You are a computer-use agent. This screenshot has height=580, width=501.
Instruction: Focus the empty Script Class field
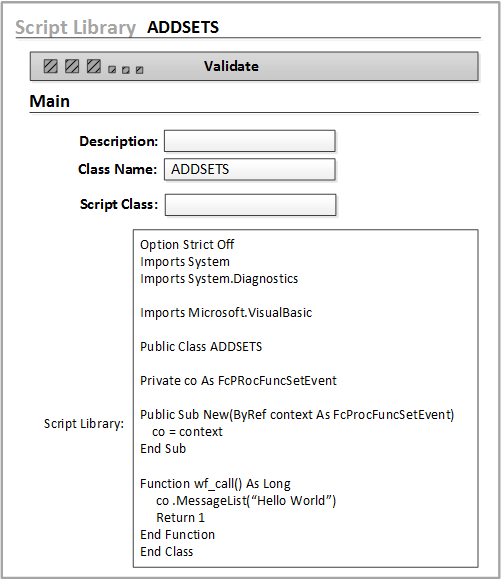click(250, 205)
